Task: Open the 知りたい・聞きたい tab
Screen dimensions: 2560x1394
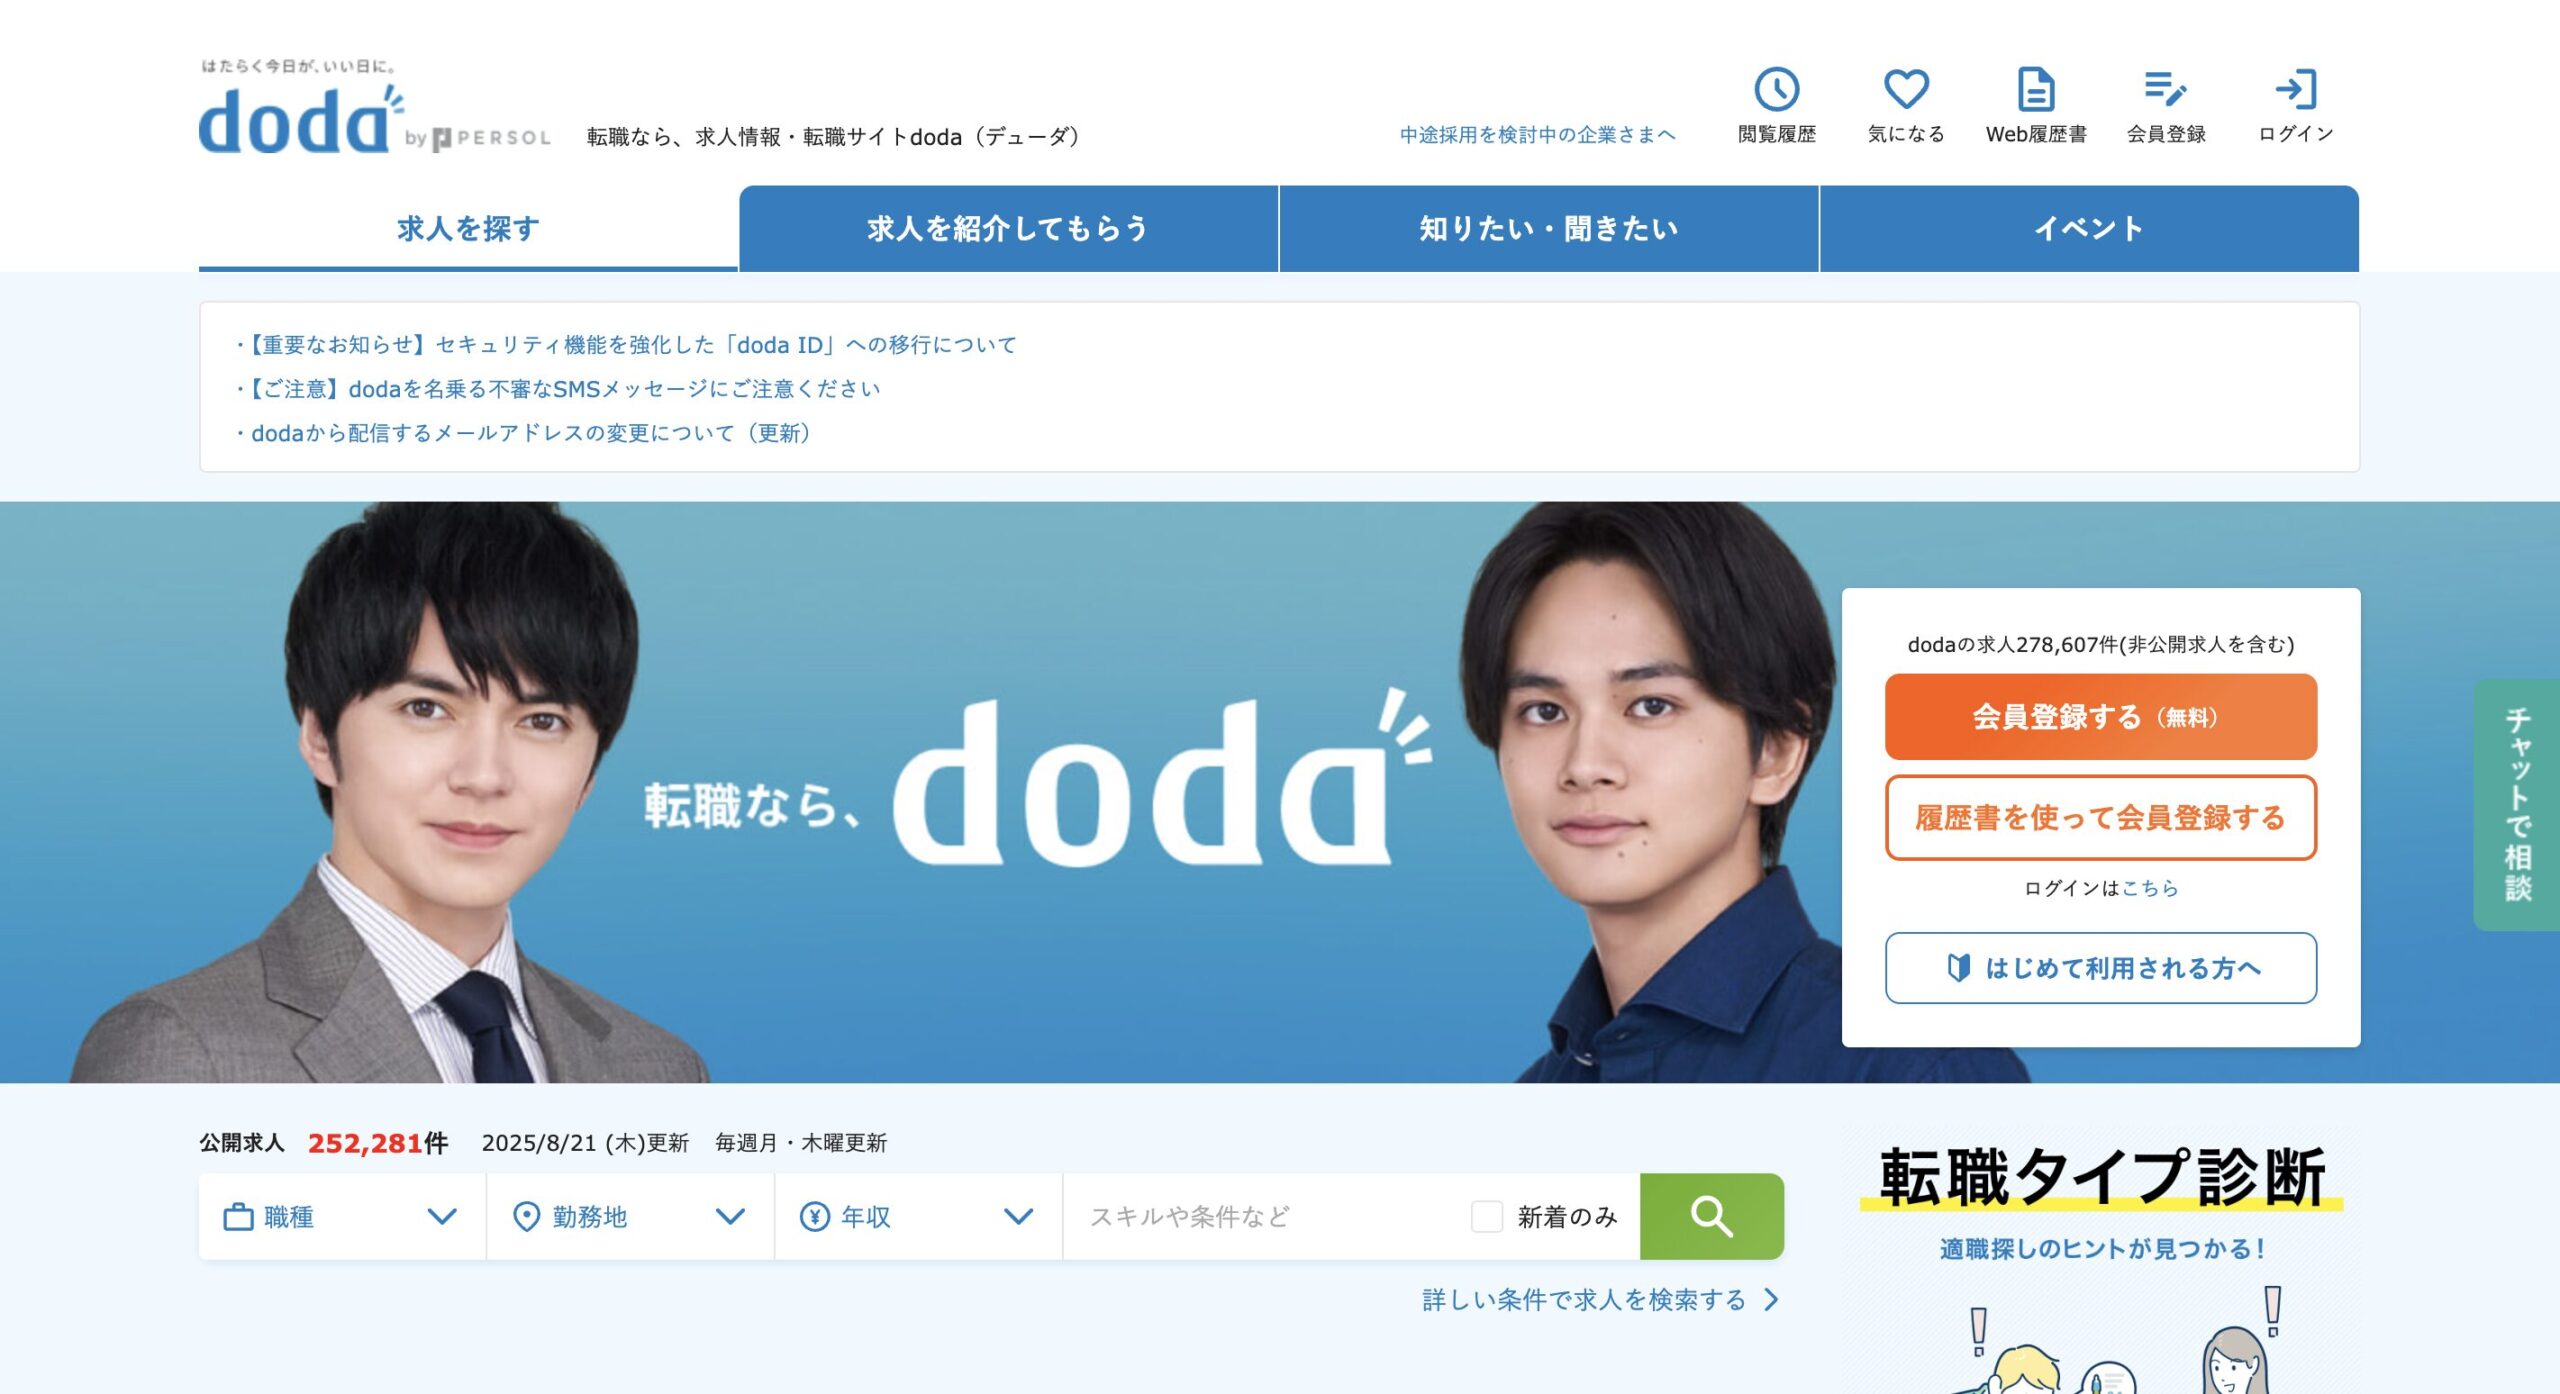Action: pos(1549,228)
